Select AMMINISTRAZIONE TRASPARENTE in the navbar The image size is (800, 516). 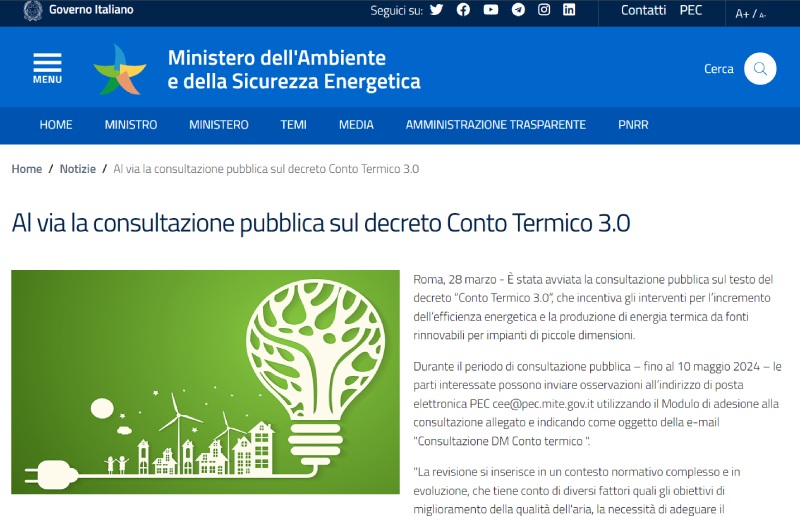coord(495,125)
